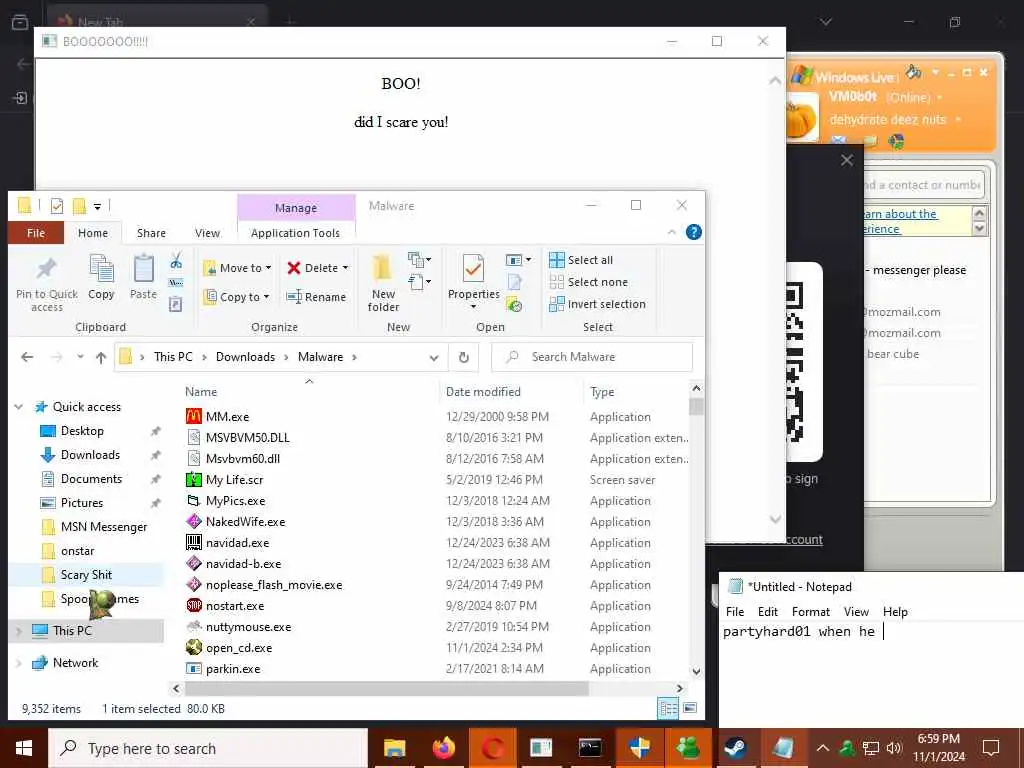Viewport: 1024px width, 768px height.
Task: Switch to large icons view button
Action: (690, 708)
